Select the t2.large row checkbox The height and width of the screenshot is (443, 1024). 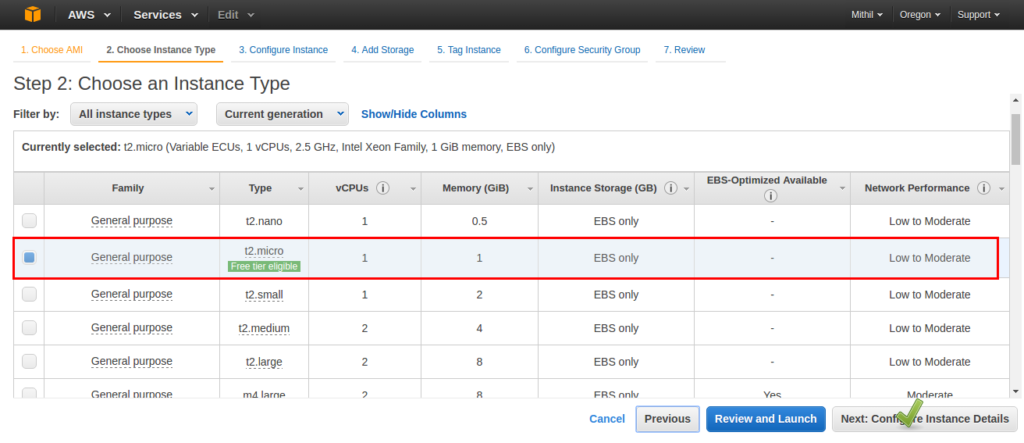click(29, 361)
